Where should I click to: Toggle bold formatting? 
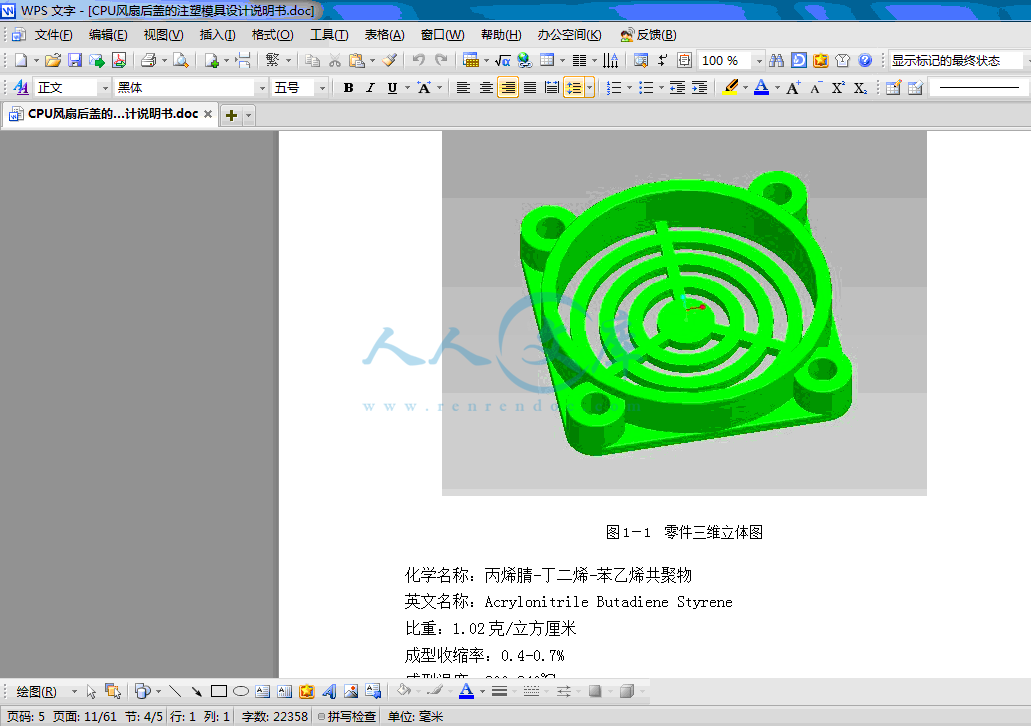(x=348, y=87)
